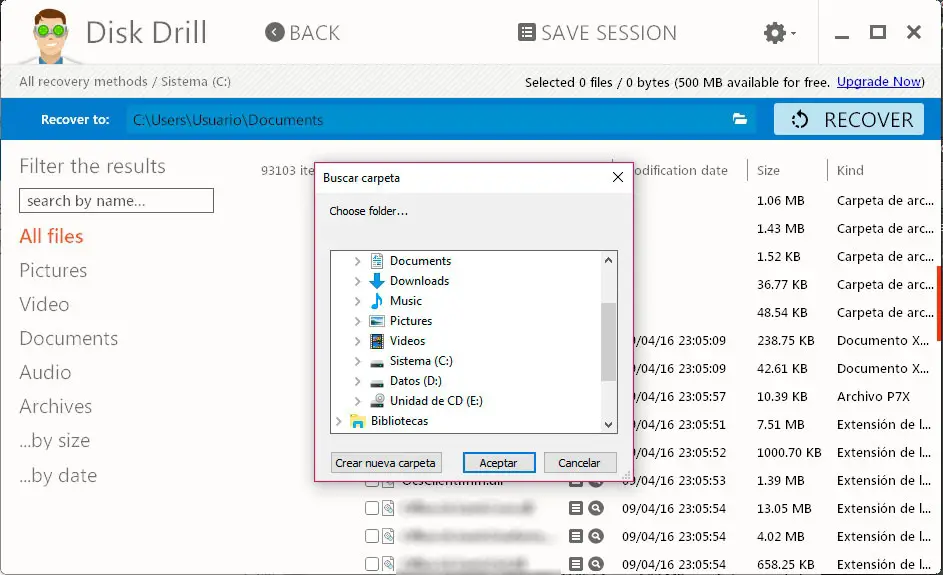The image size is (943, 575).
Task: Expand the Documents folder node
Action: pyautogui.click(x=357, y=261)
